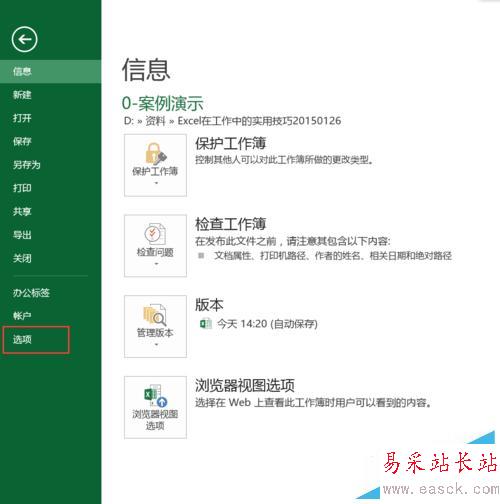
Task: Open the 浏览器视图选项 icon button
Action: point(155,407)
